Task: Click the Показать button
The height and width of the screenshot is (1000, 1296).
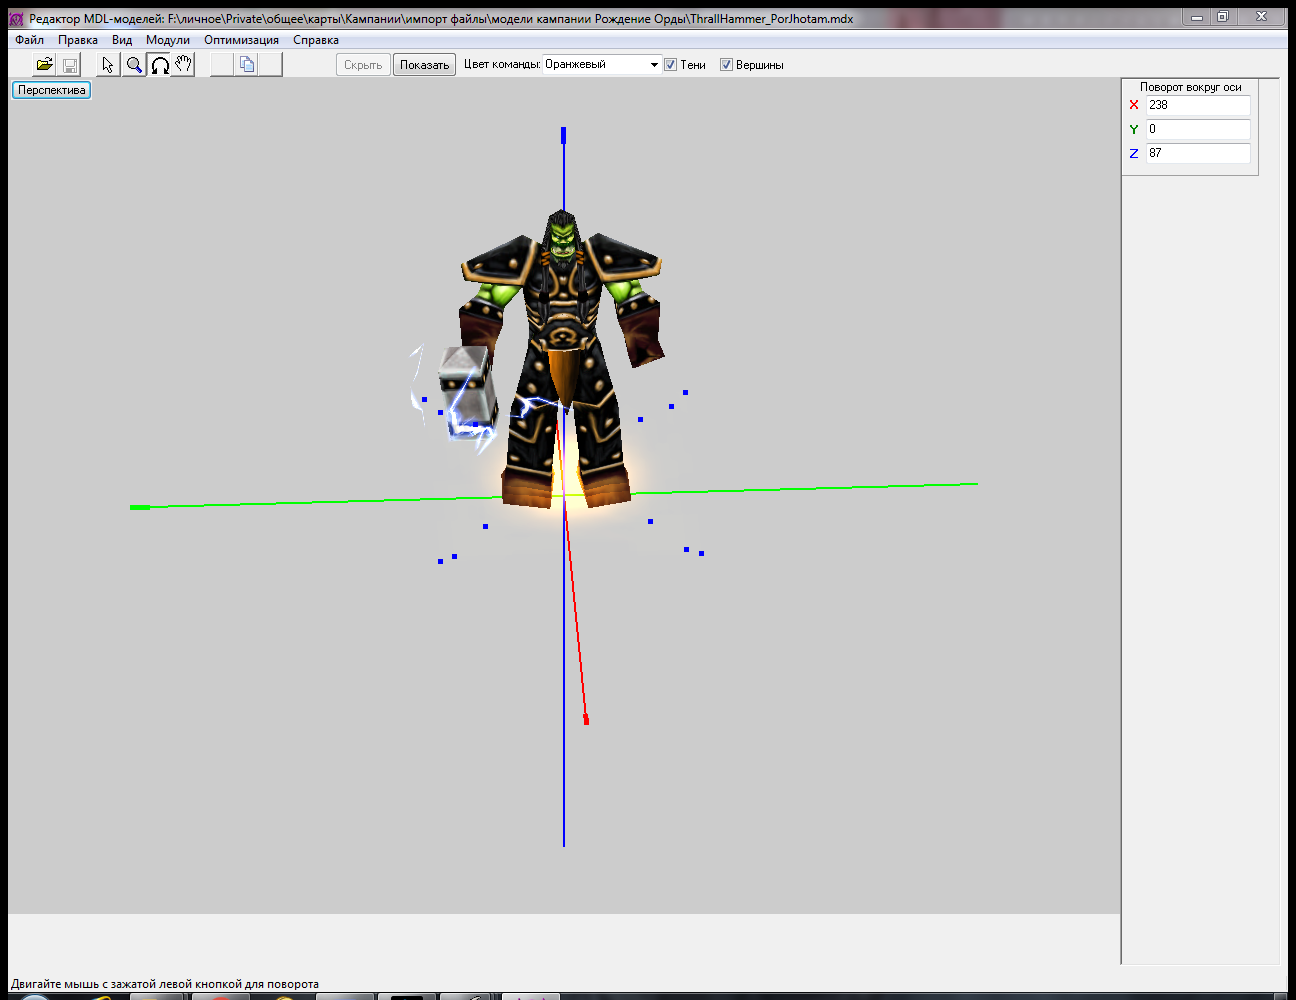Action: coord(425,65)
